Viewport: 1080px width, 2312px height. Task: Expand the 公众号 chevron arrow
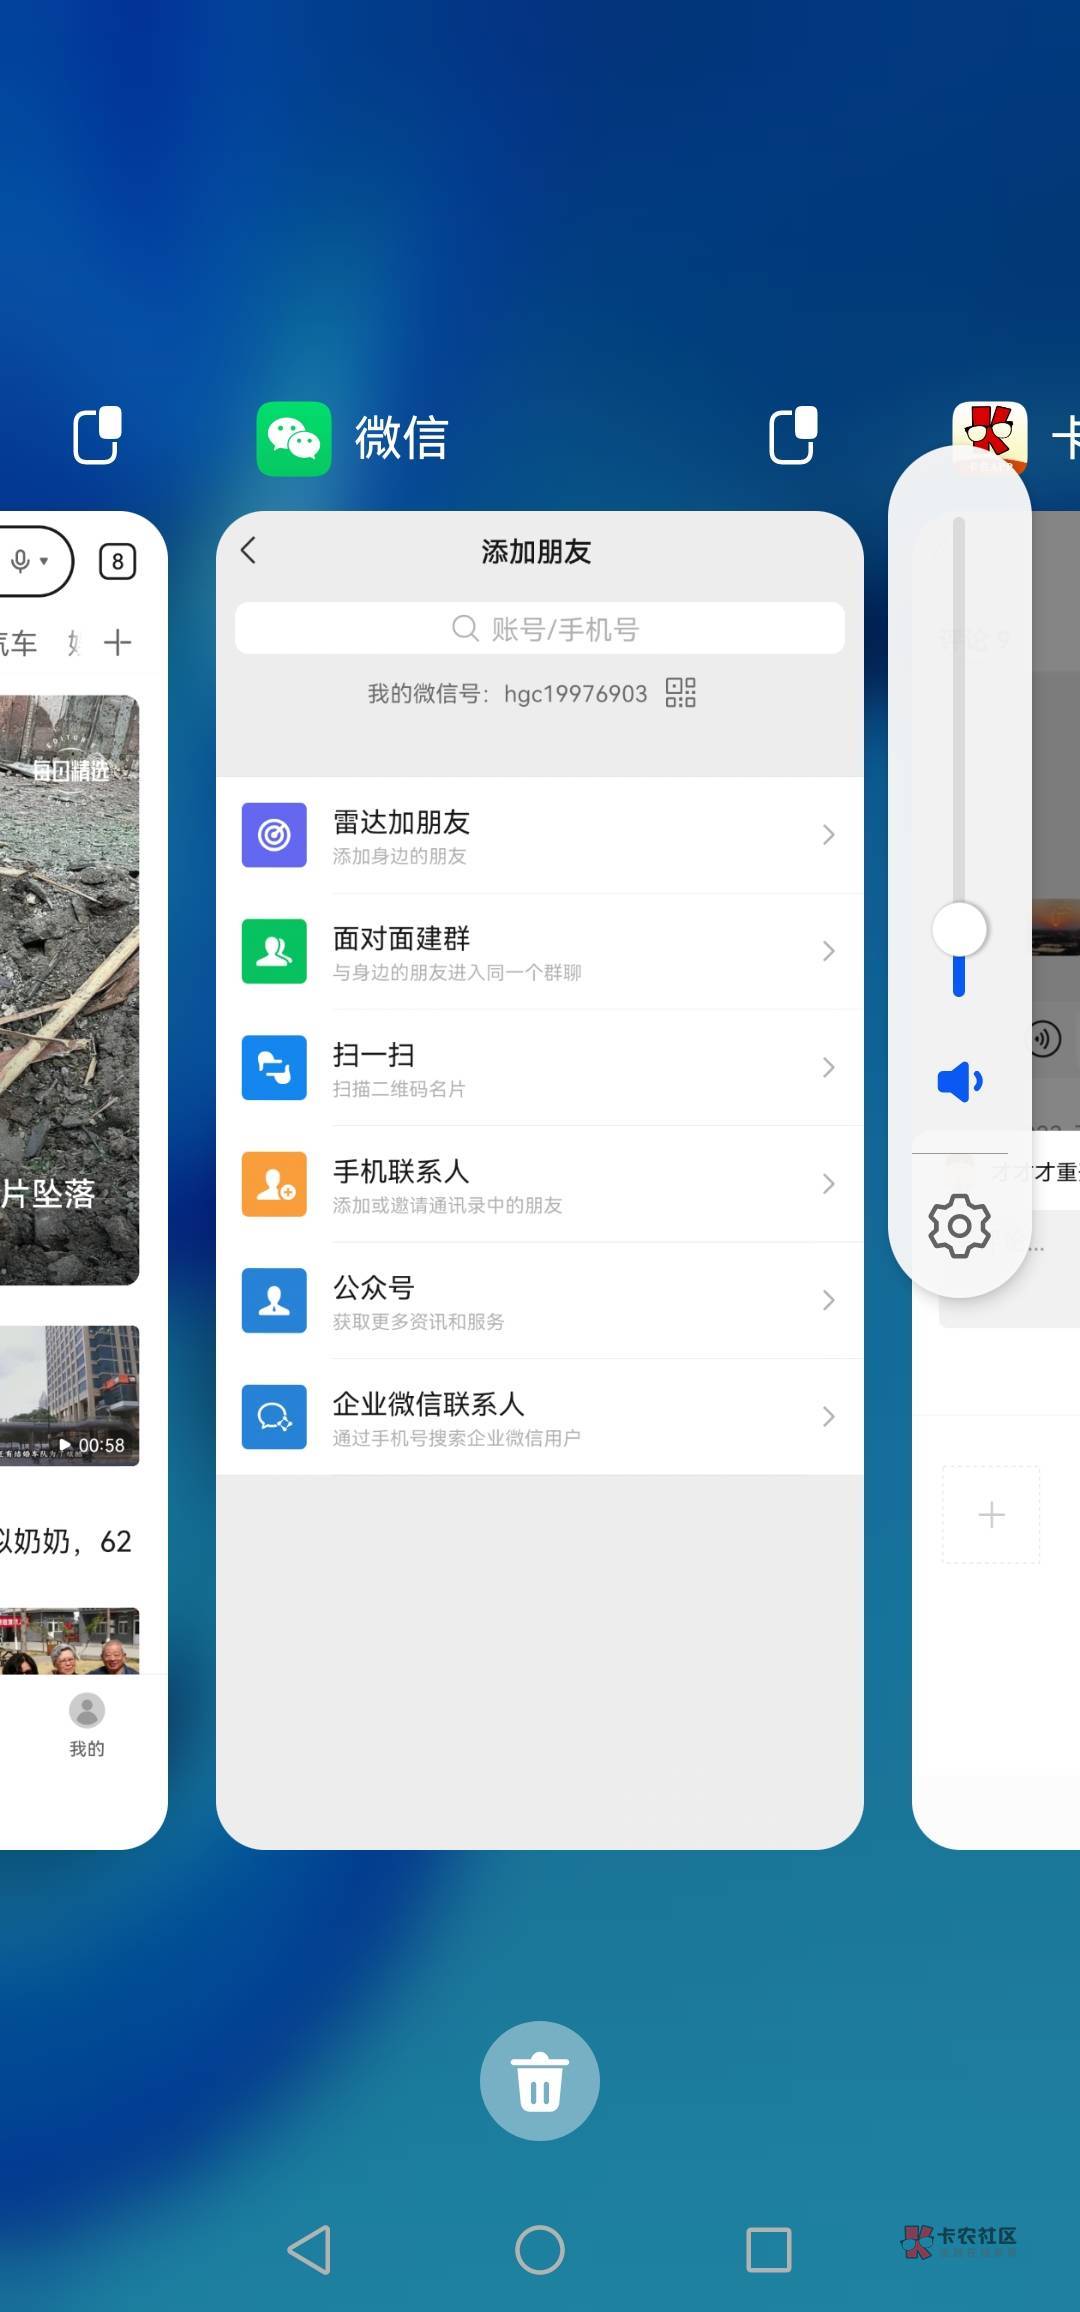point(828,1300)
